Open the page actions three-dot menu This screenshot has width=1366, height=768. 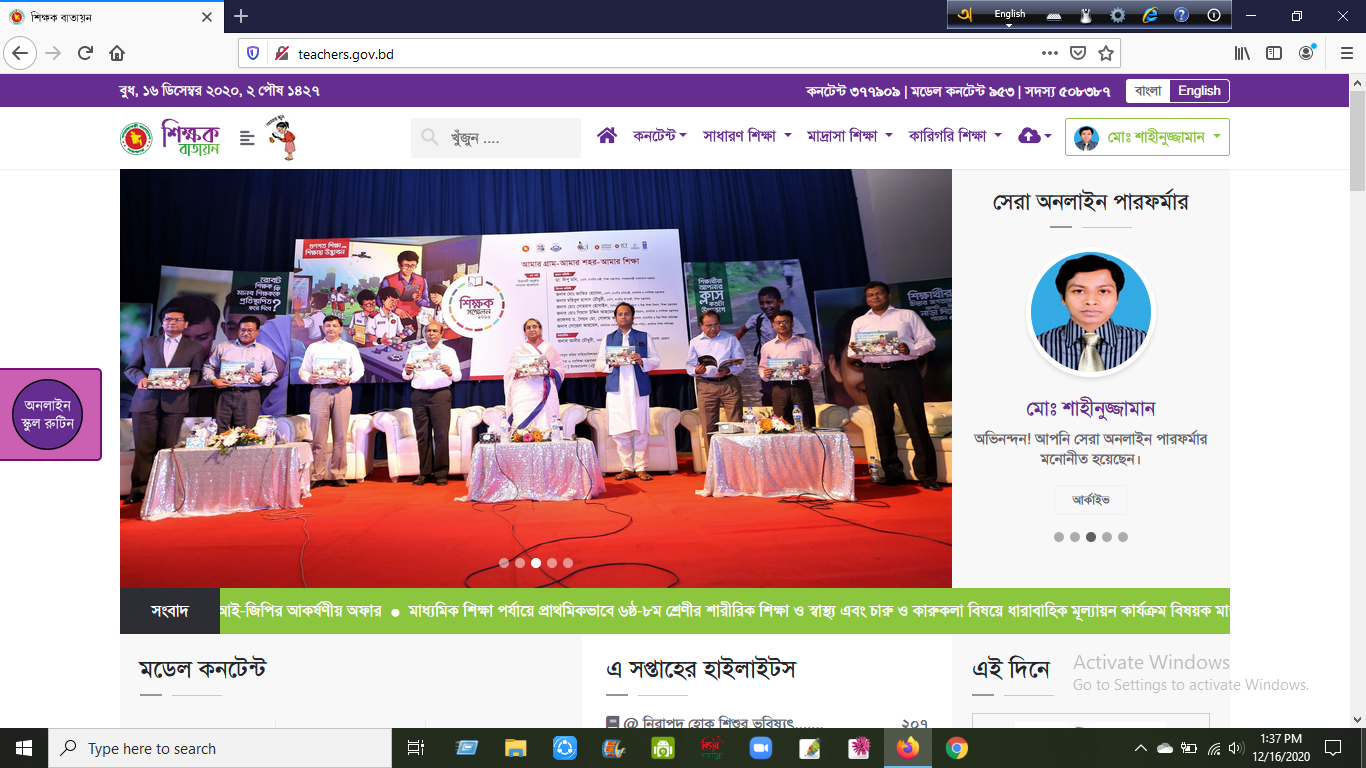pos(1050,53)
